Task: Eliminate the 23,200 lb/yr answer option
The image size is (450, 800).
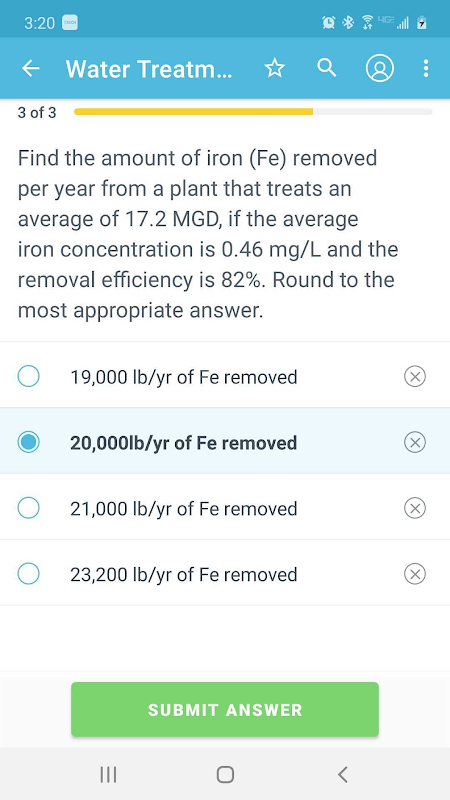Action: pyautogui.click(x=415, y=574)
